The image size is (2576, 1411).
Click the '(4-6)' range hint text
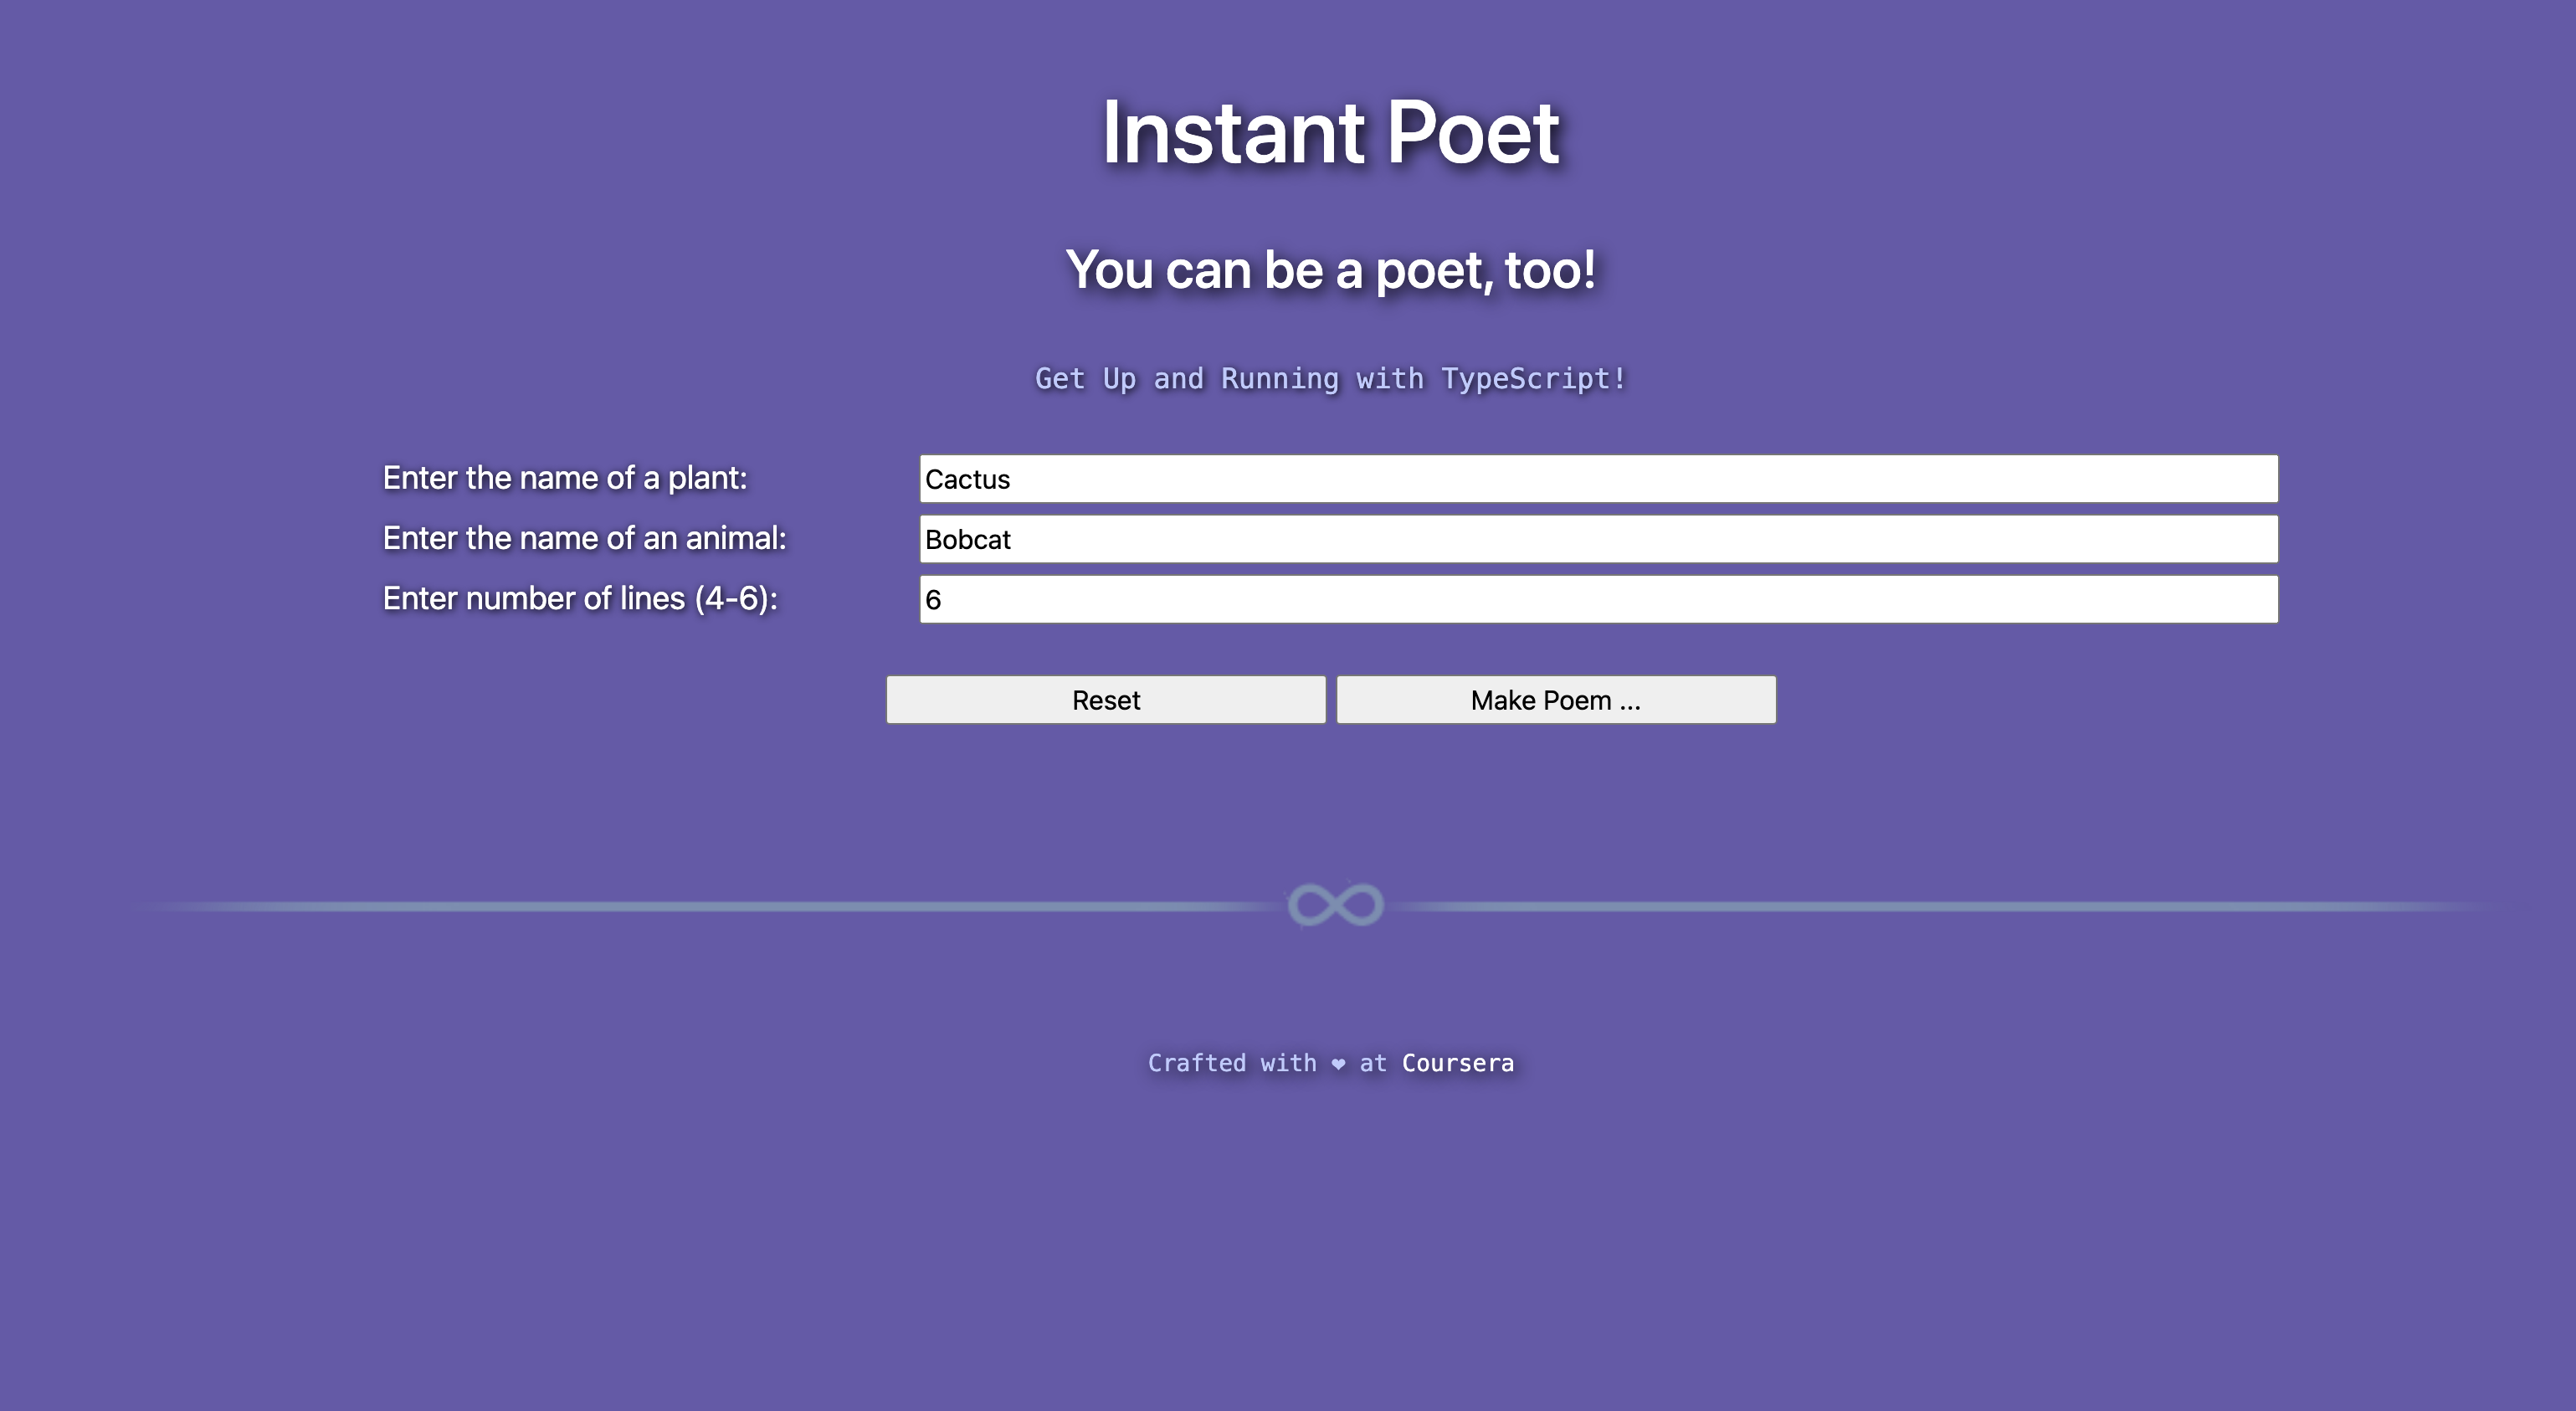[735, 598]
